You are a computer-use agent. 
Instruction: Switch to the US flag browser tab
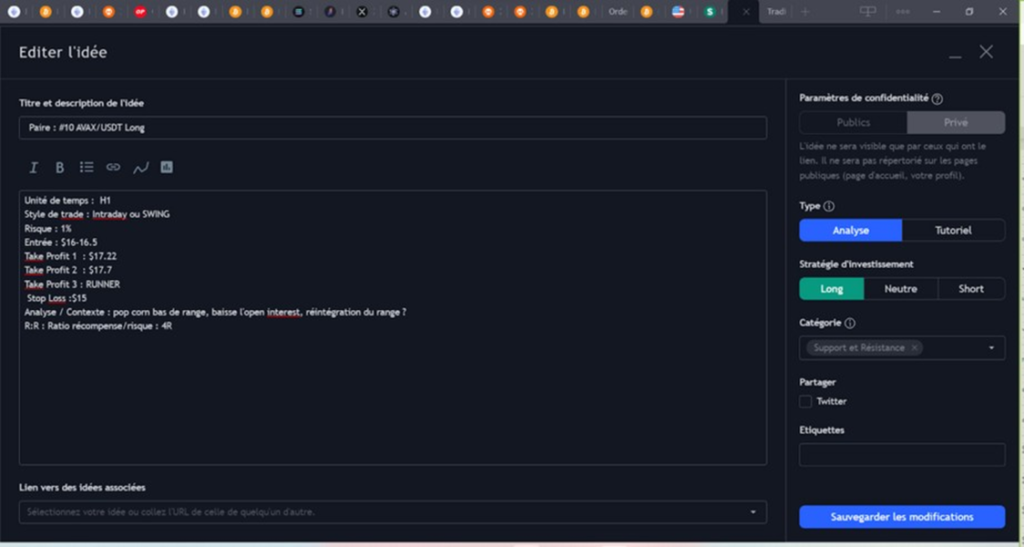[x=678, y=12]
